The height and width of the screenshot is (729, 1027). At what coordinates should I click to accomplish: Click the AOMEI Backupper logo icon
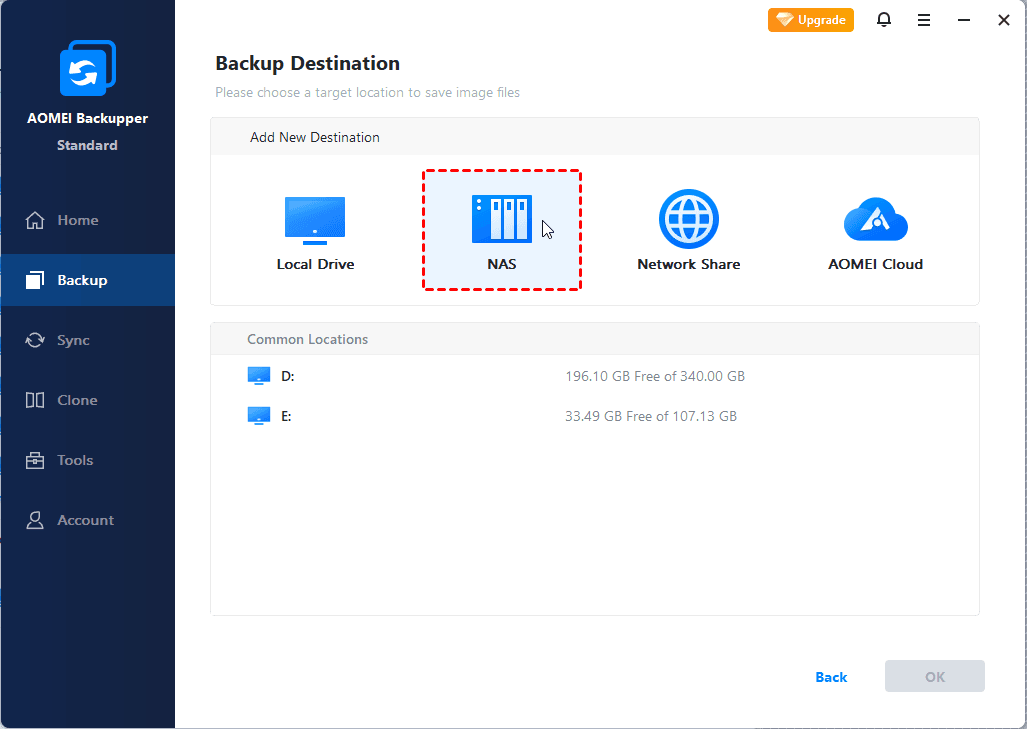coord(87,70)
